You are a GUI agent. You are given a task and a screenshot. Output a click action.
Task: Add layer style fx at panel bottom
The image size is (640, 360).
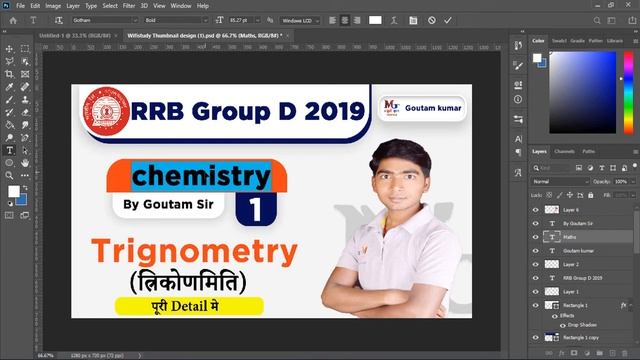click(x=562, y=353)
